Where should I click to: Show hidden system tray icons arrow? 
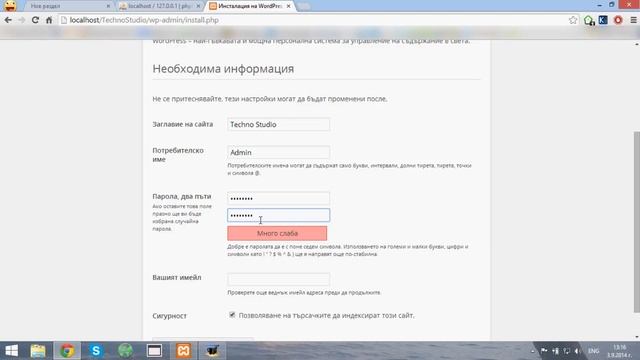[x=533, y=351]
